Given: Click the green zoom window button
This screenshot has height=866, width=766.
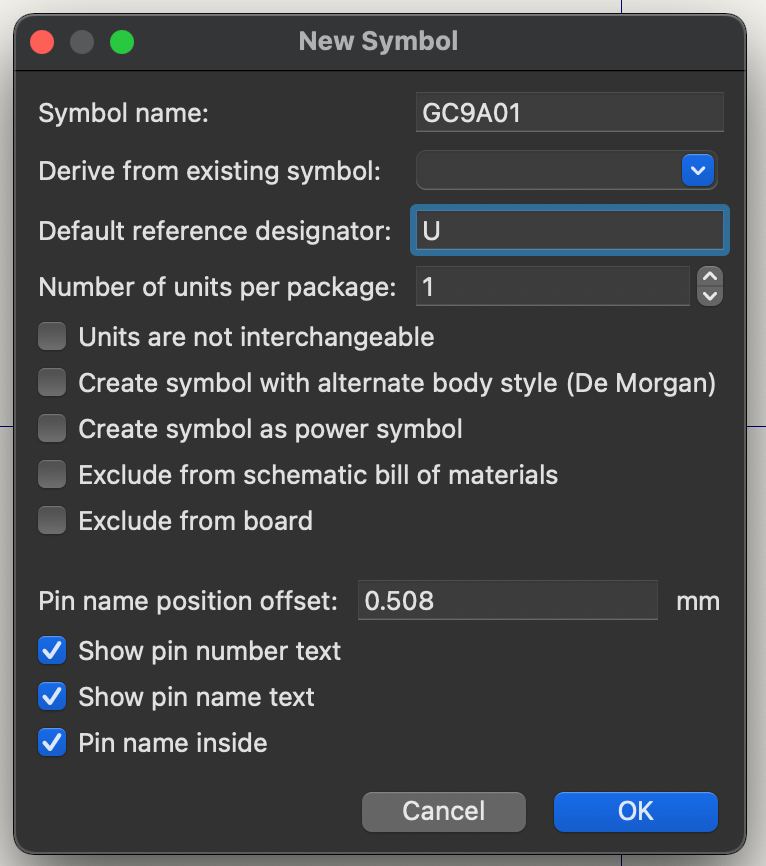Looking at the screenshot, I should tap(122, 42).
